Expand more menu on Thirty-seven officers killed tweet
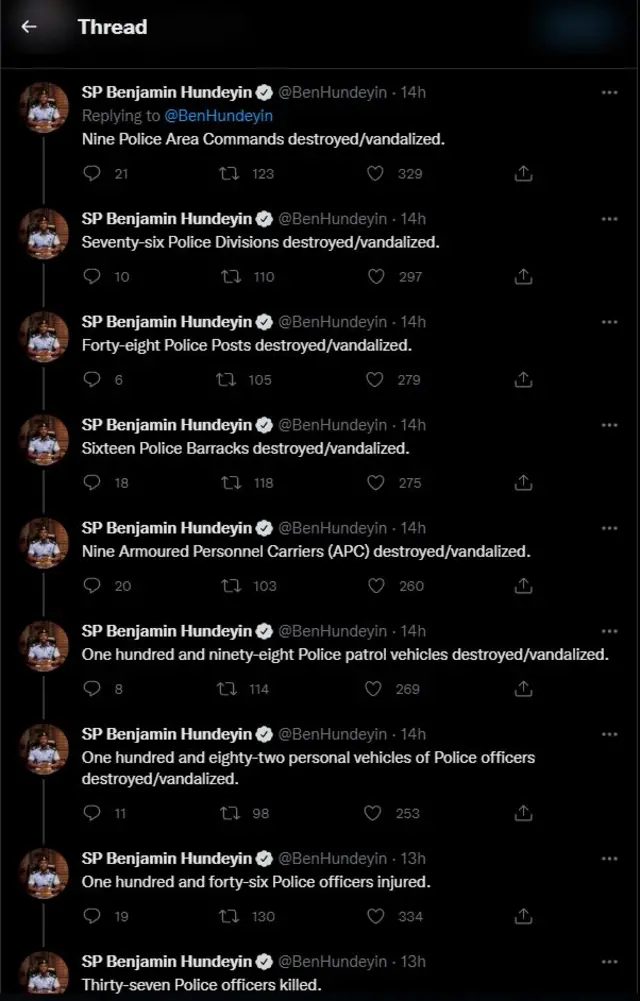Image resolution: width=640 pixels, height=1001 pixels. pyautogui.click(x=609, y=962)
